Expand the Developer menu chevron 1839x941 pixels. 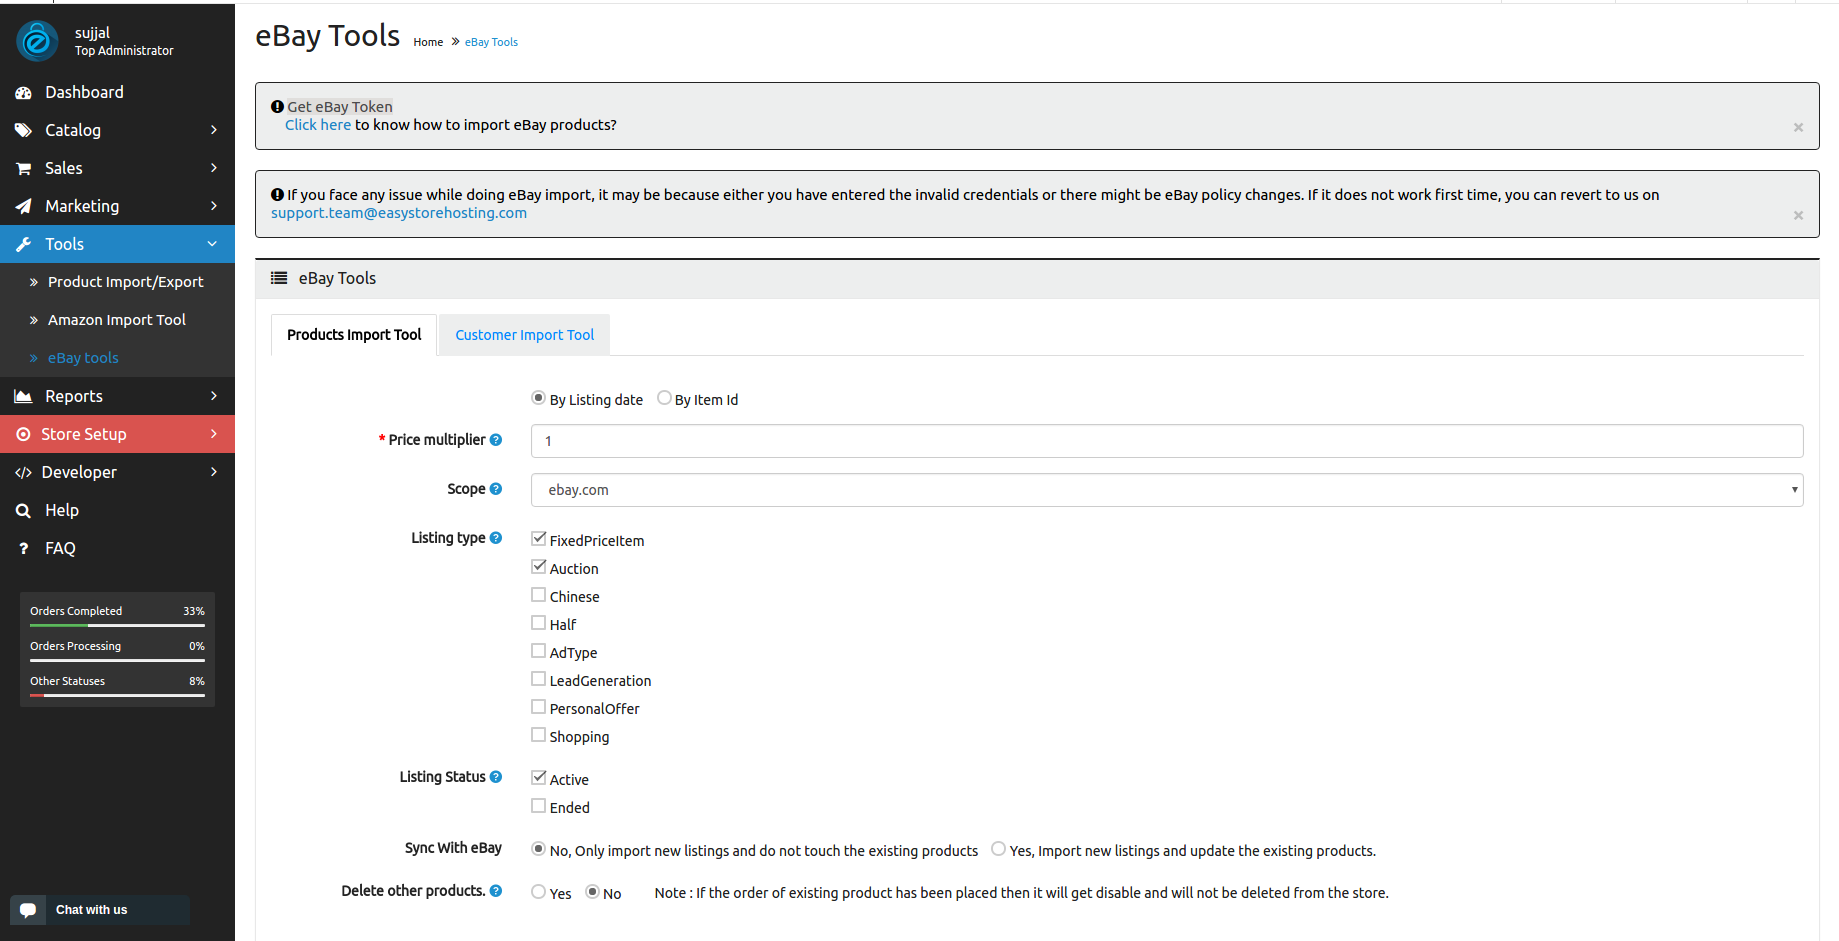214,472
